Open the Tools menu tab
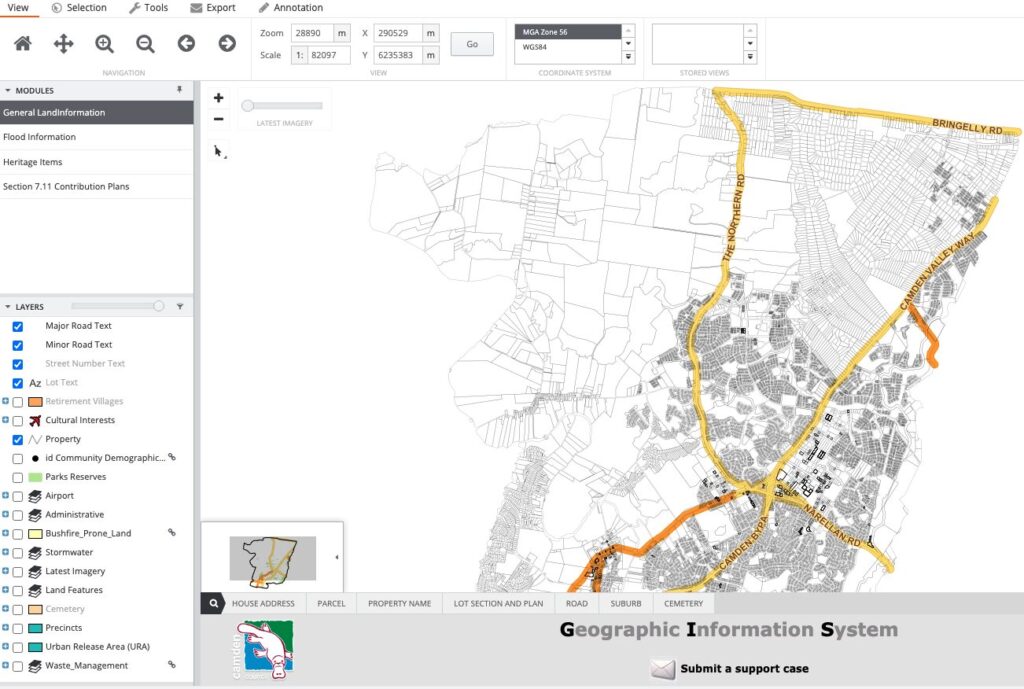 tap(148, 8)
